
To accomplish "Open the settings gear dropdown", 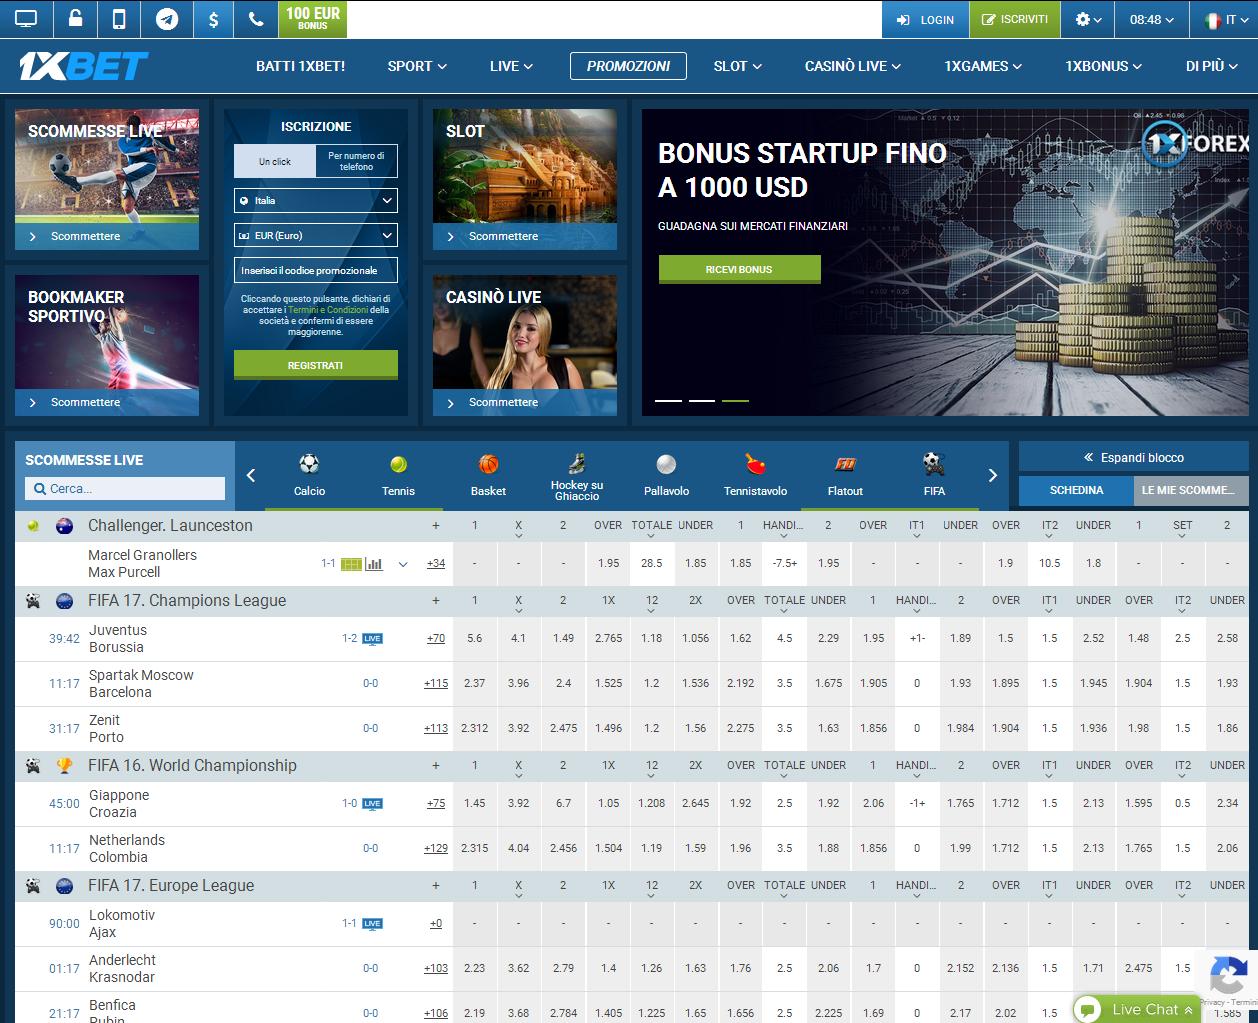I will [x=1088, y=19].
